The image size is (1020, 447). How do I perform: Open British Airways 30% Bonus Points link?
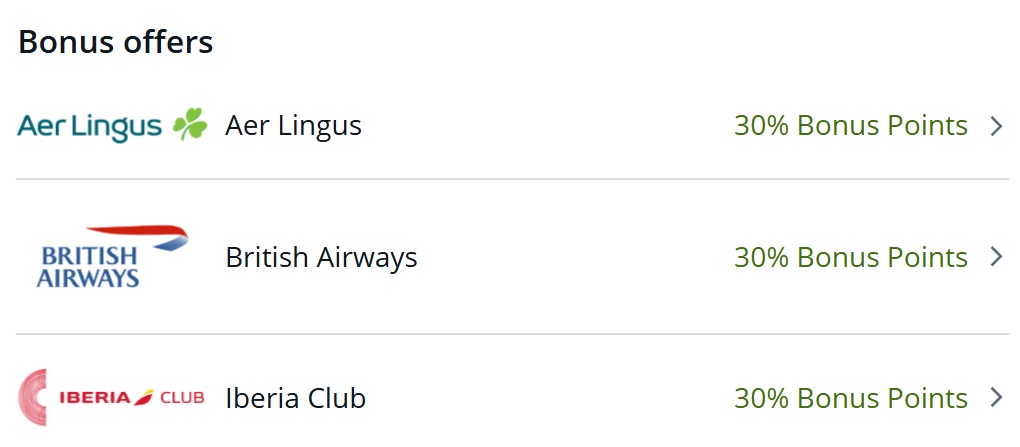coord(850,258)
